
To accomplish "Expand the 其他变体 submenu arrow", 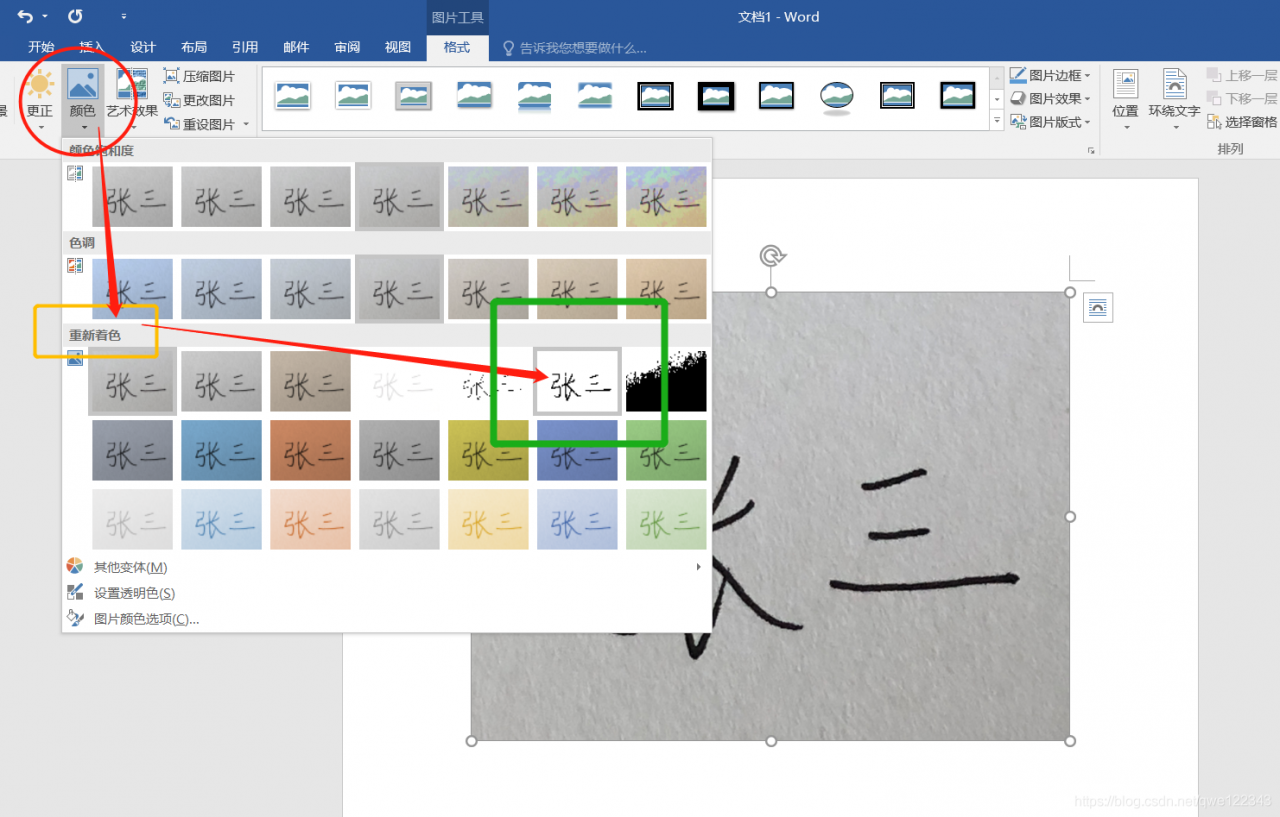I will click(x=698, y=567).
